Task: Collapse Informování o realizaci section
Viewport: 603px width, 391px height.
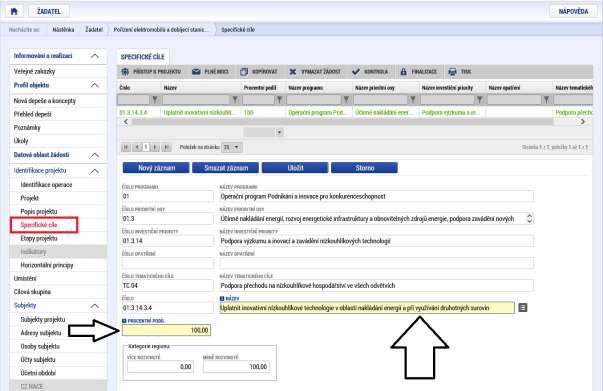Action: tap(94, 56)
